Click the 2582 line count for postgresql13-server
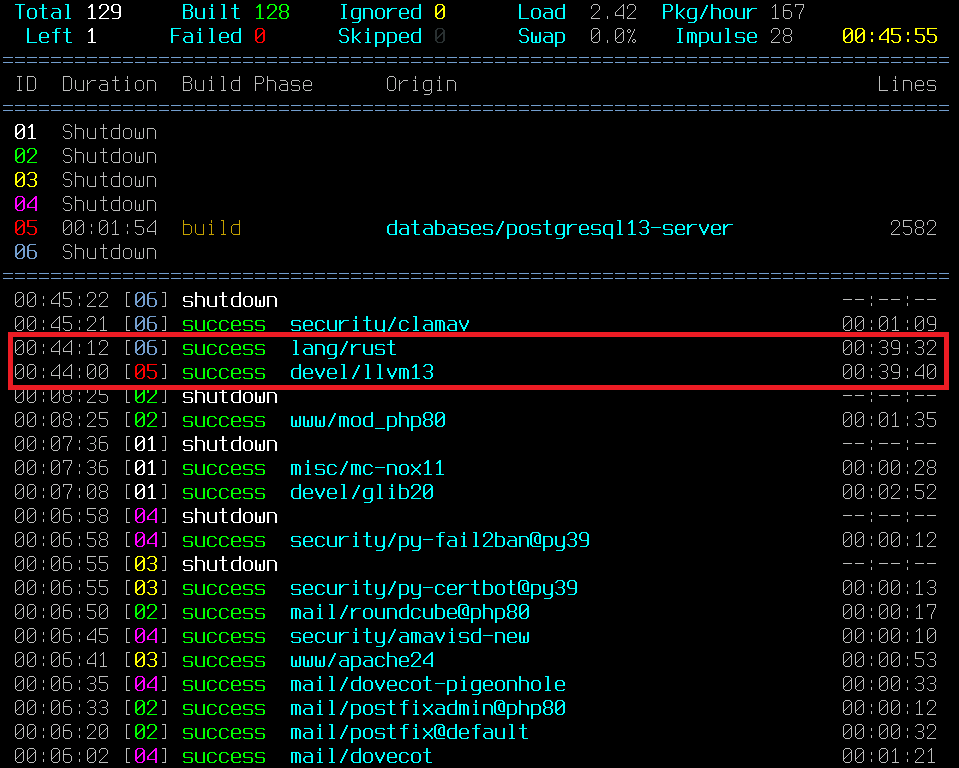Image resolution: width=959 pixels, height=768 pixels. click(x=913, y=228)
